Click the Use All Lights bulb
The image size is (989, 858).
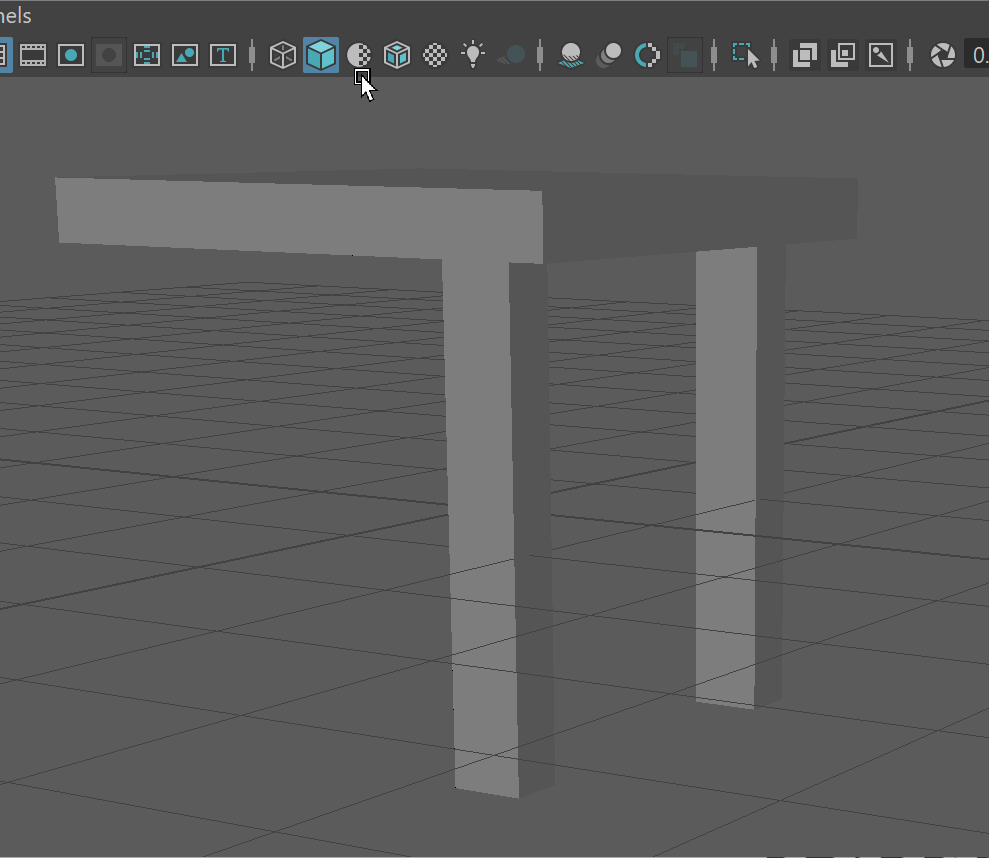tap(473, 55)
